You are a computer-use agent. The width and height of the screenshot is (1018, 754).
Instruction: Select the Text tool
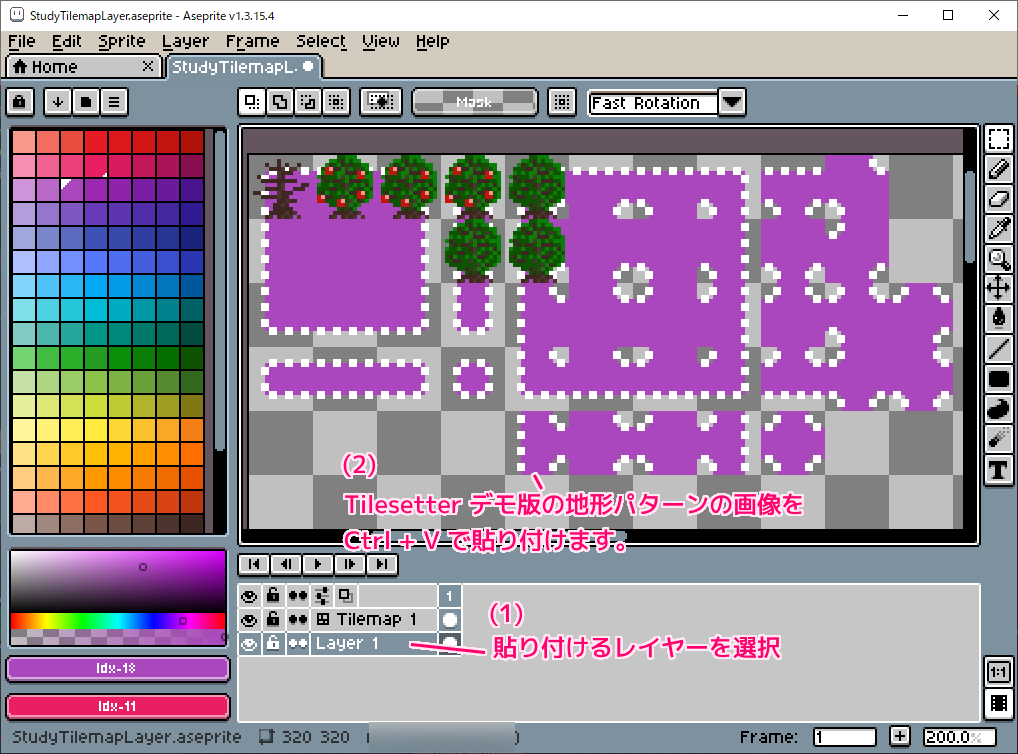click(x=997, y=468)
